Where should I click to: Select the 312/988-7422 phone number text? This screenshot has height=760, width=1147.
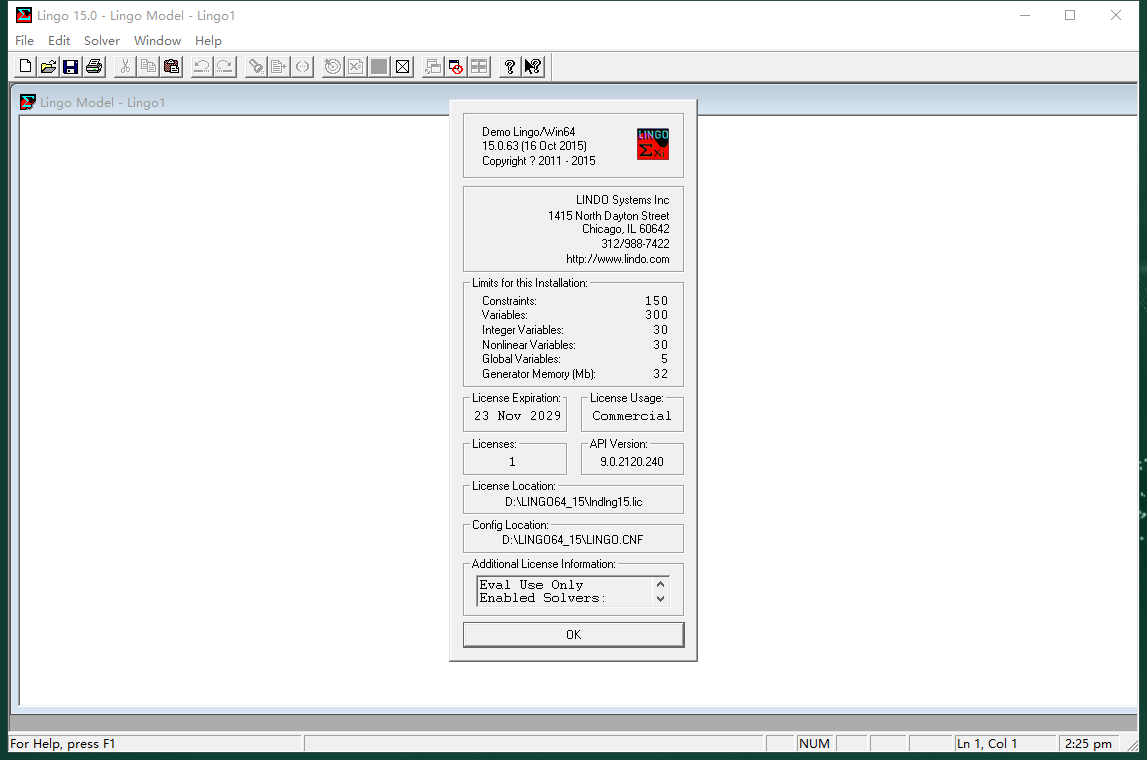click(x=635, y=244)
